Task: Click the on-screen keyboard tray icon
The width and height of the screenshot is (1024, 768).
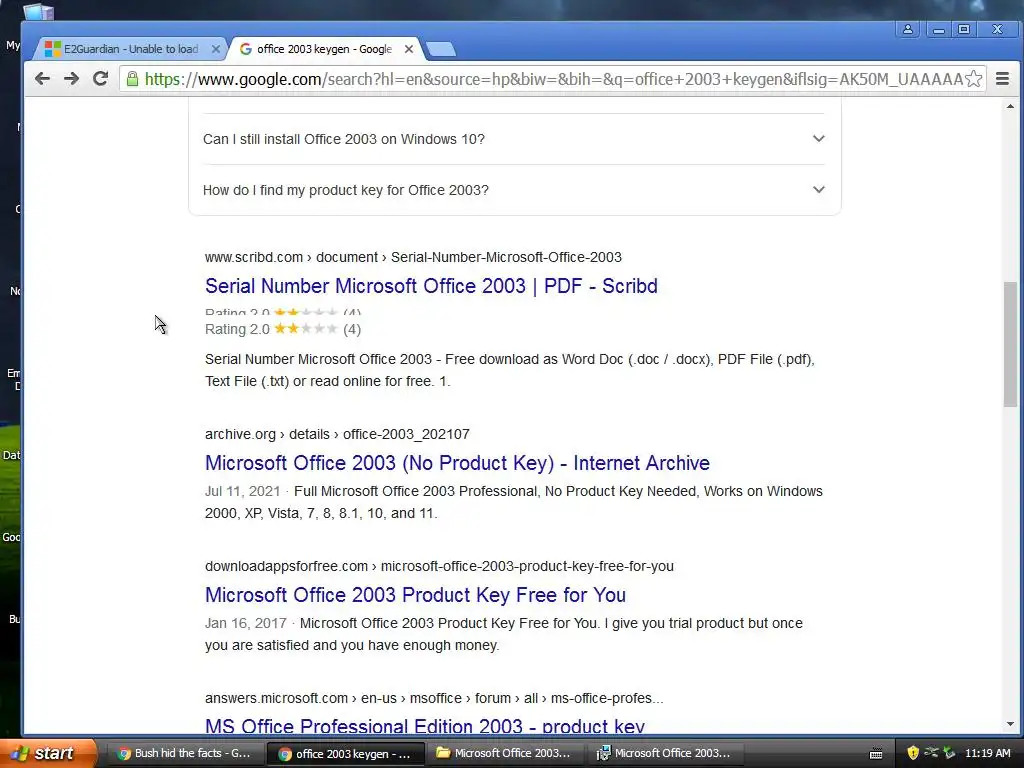Action: click(x=876, y=754)
